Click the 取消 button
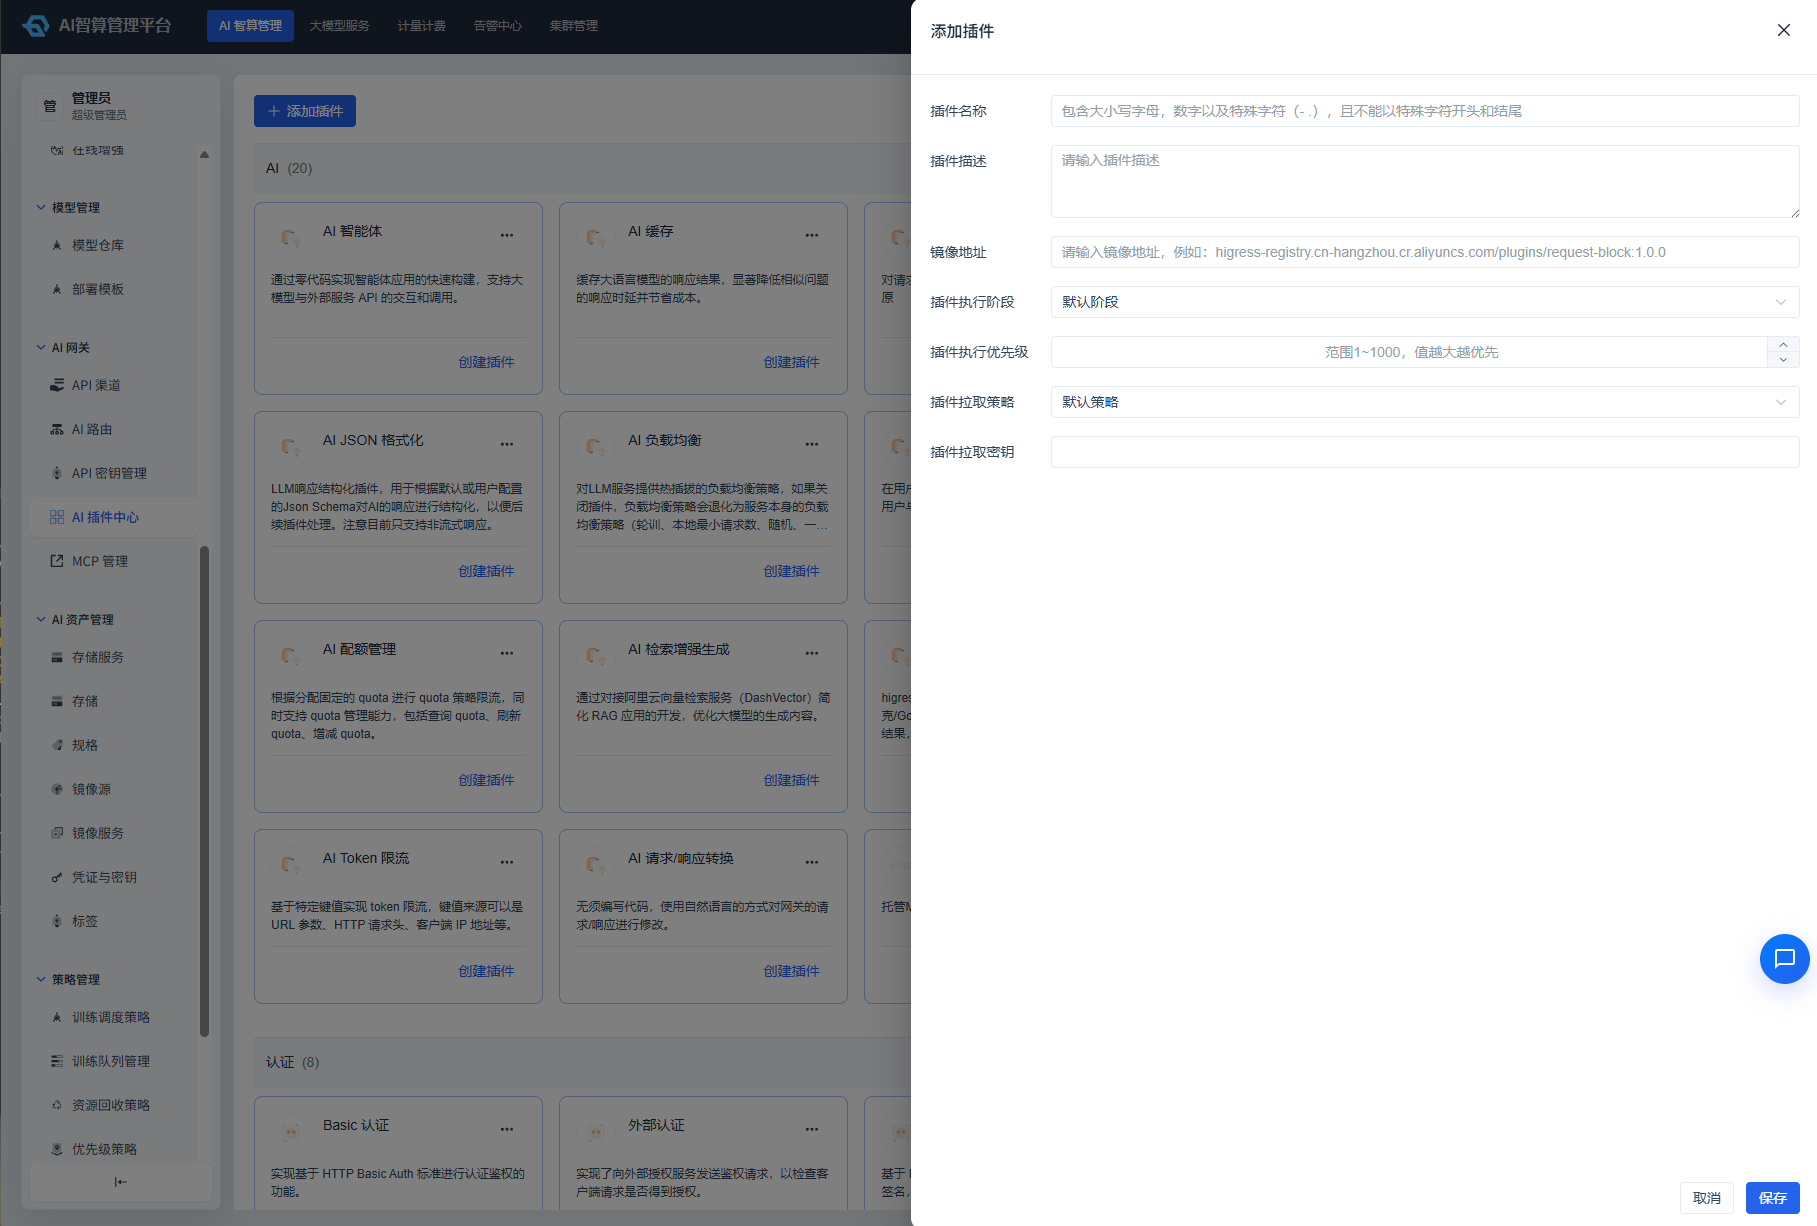 [1707, 1198]
